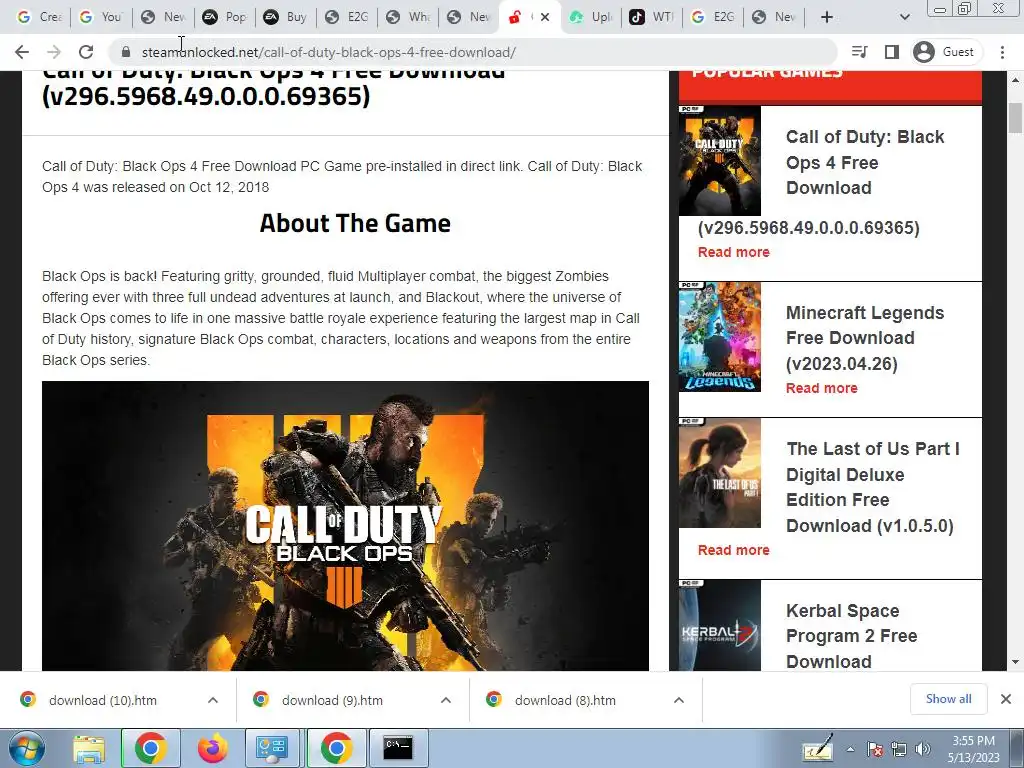Switch to the 'Upl' tab
This screenshot has width=1024, height=768.
(x=591, y=17)
